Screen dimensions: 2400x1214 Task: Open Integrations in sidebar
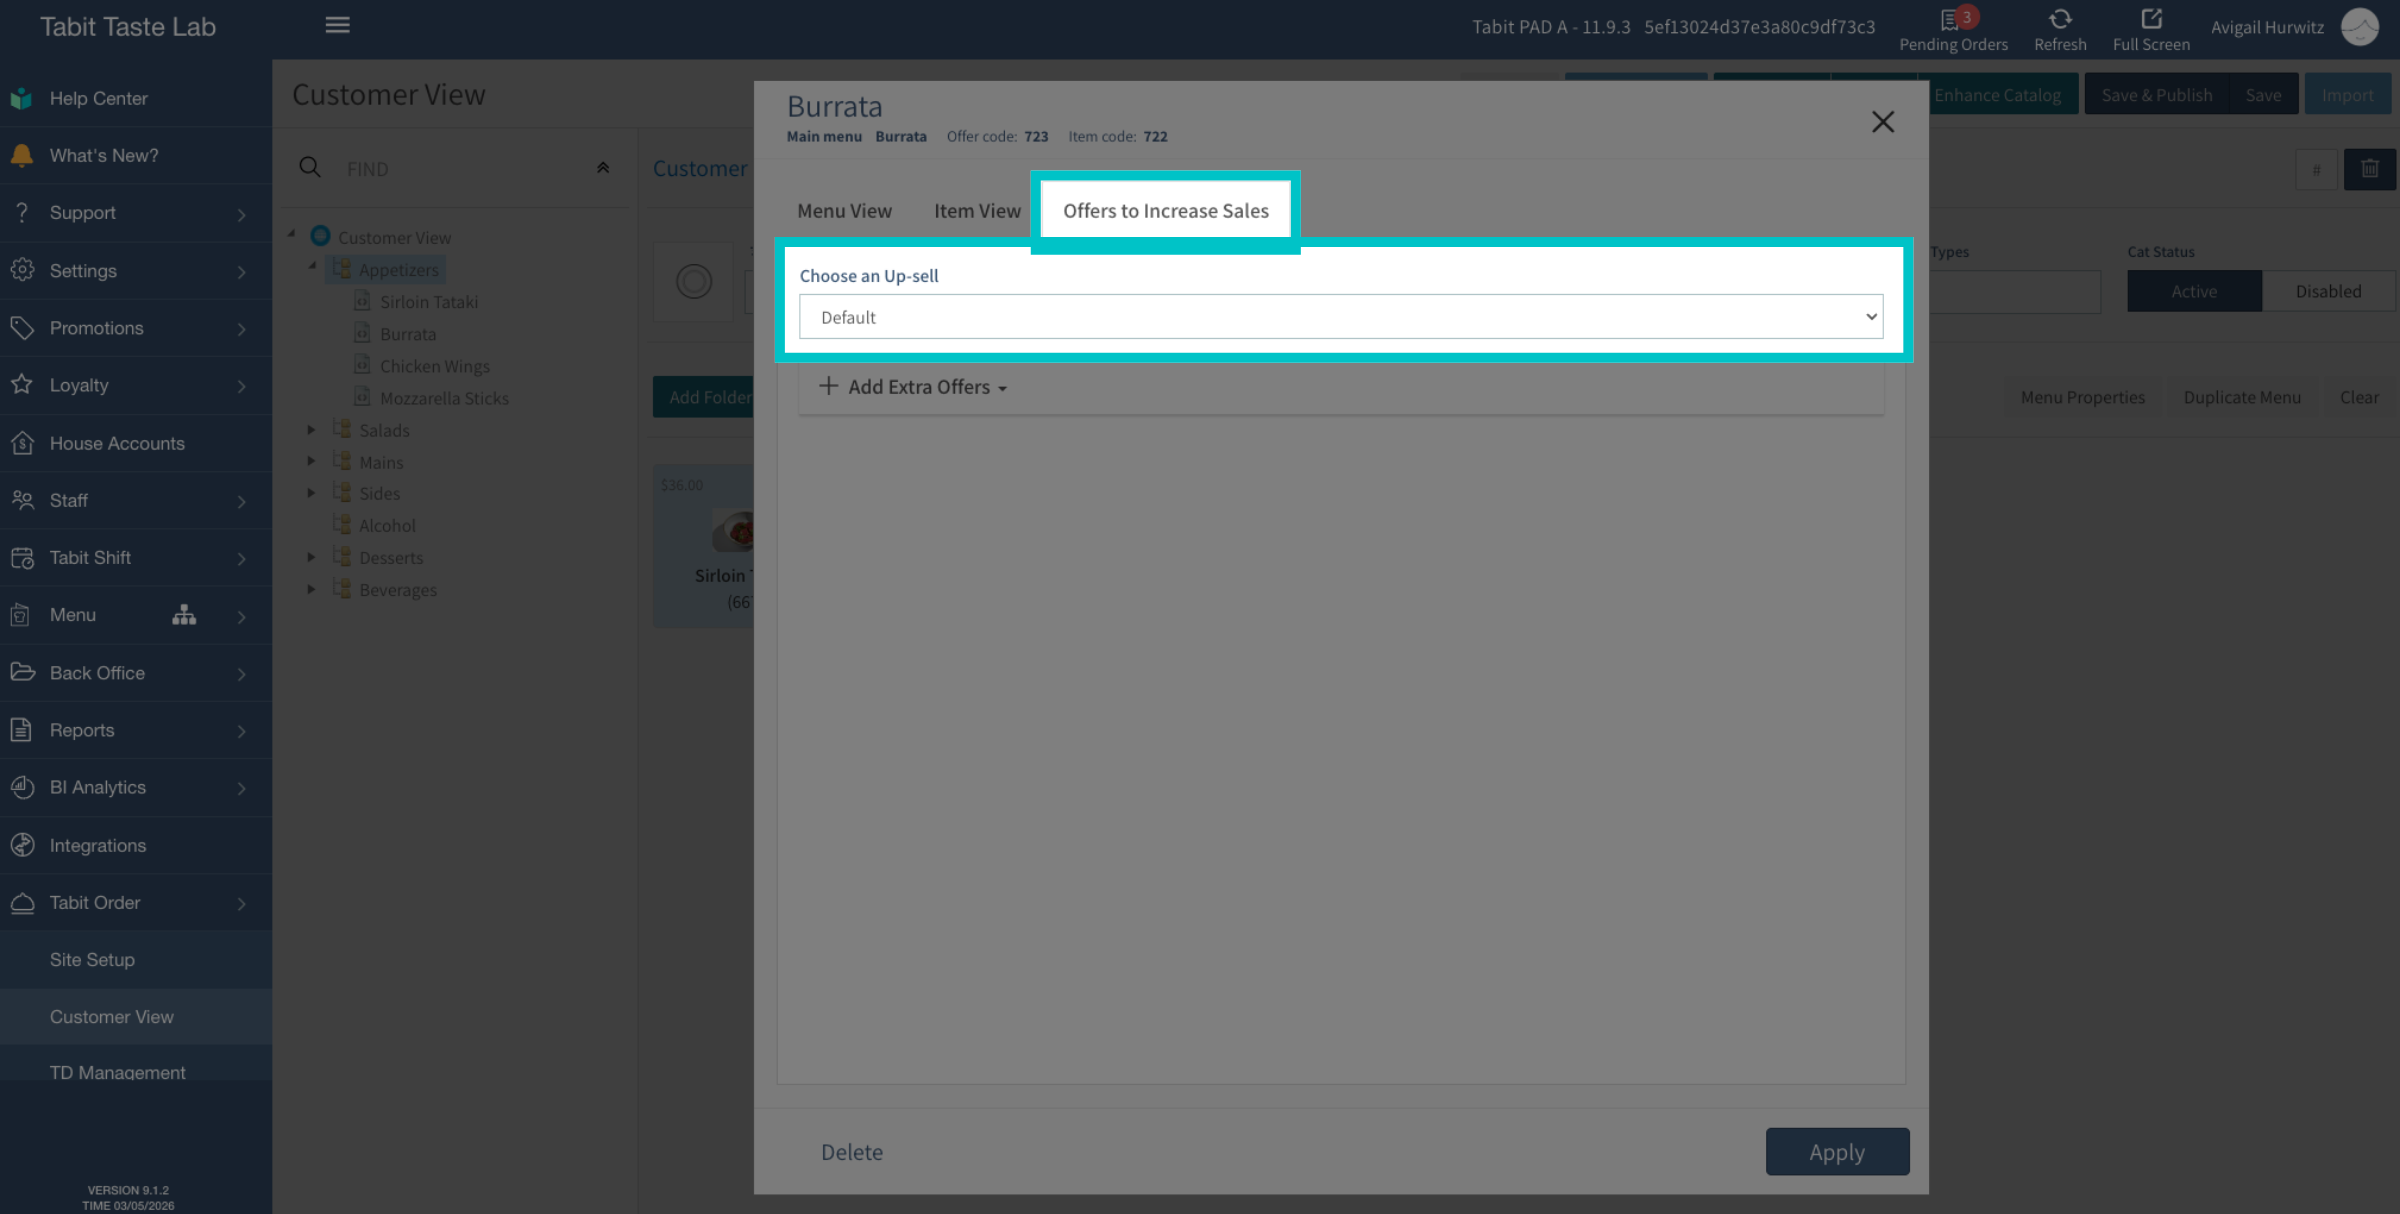(x=136, y=845)
